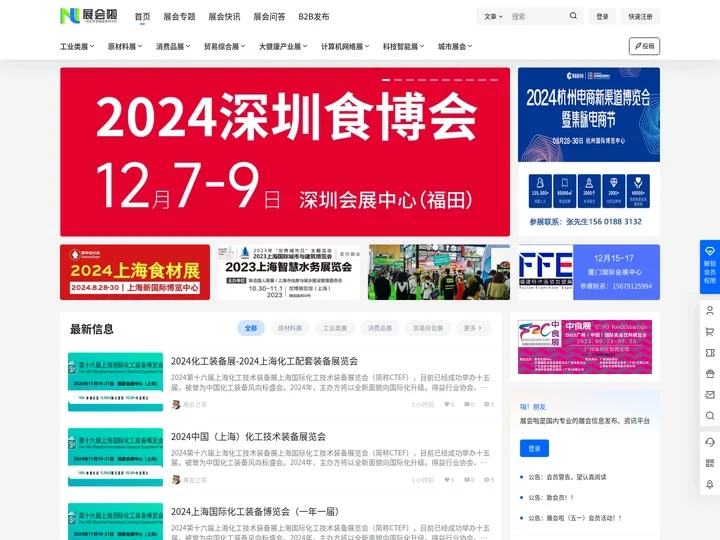Click the shop store icon in right sidebar

[x=710, y=374]
